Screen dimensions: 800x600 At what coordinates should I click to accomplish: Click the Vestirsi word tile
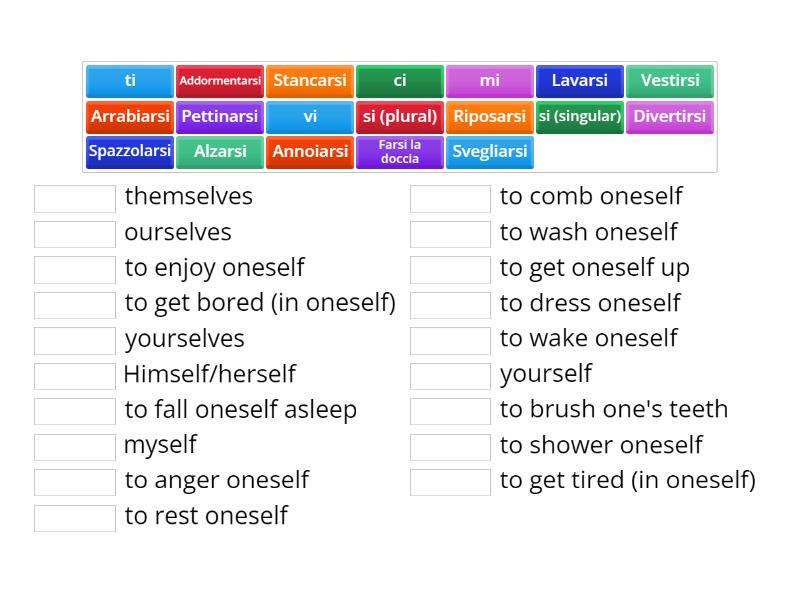pyautogui.click(x=670, y=81)
